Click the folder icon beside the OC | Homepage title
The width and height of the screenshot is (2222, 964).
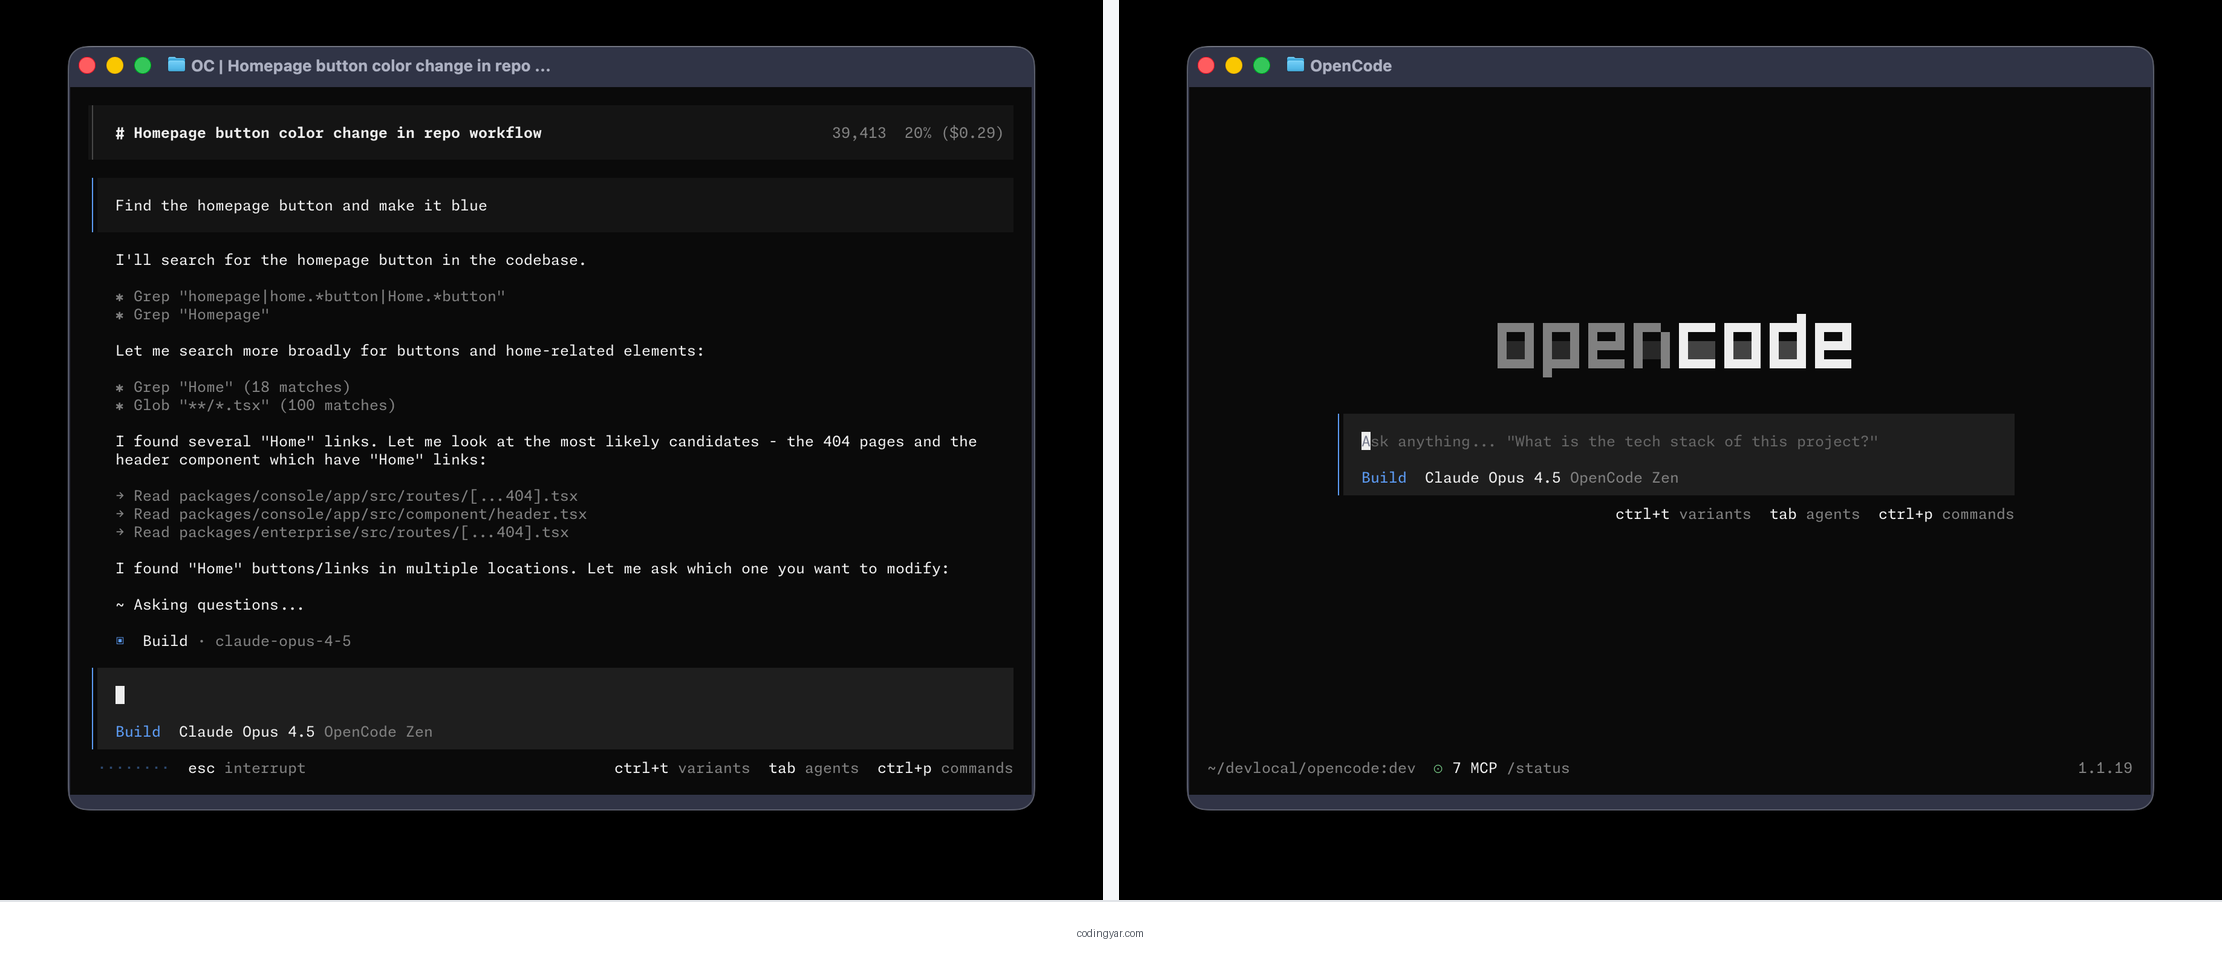pyautogui.click(x=176, y=65)
